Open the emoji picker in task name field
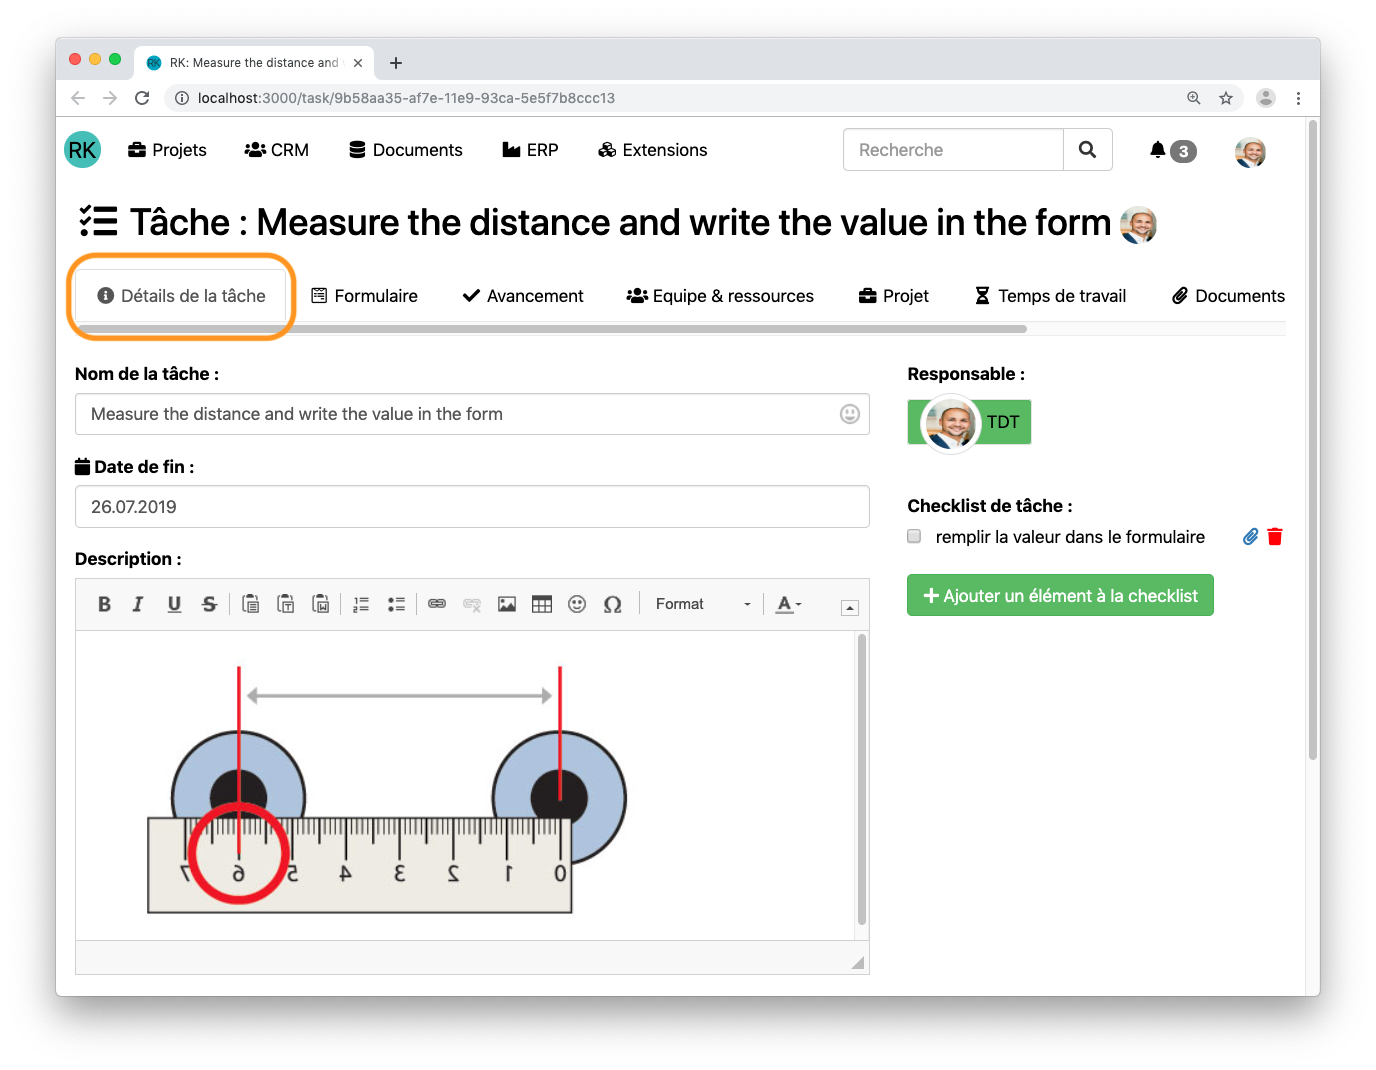1376x1070 pixels. [849, 414]
